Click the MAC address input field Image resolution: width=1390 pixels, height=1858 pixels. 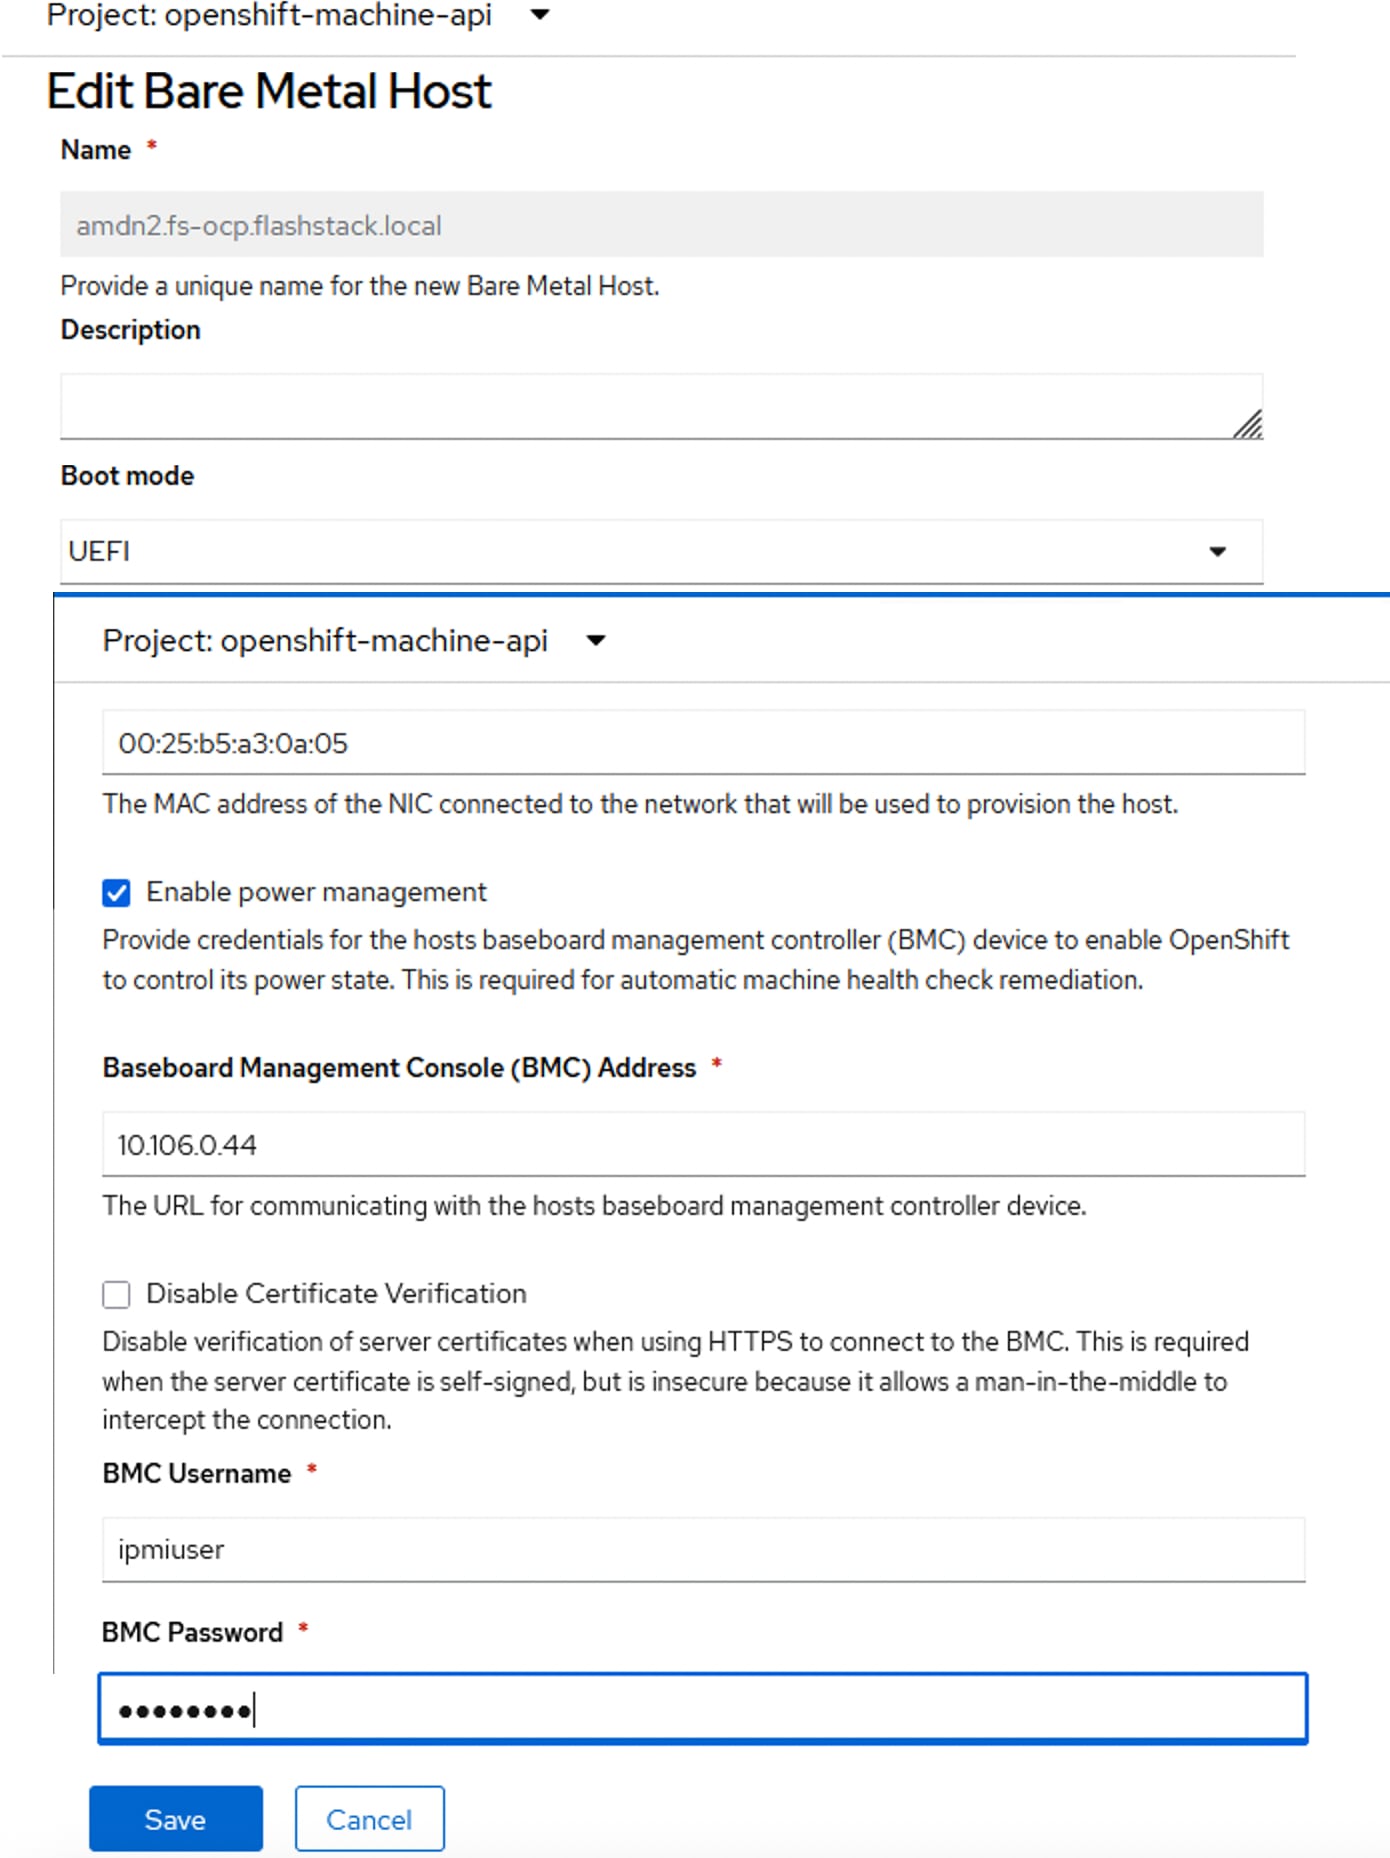[x=702, y=743]
